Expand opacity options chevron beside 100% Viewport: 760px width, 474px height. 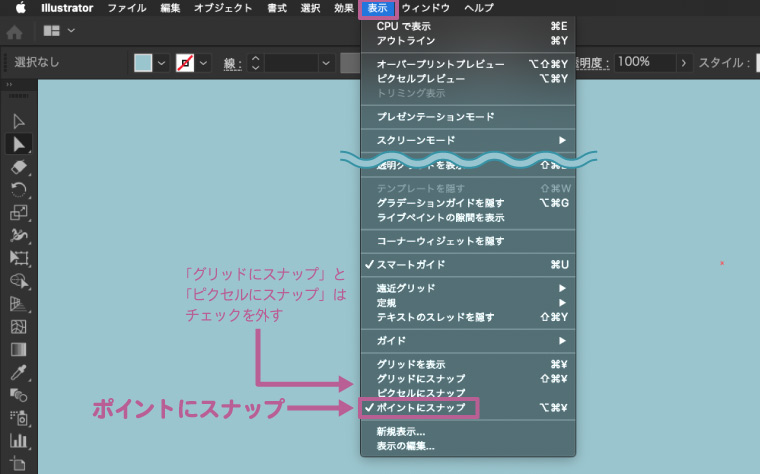point(683,63)
